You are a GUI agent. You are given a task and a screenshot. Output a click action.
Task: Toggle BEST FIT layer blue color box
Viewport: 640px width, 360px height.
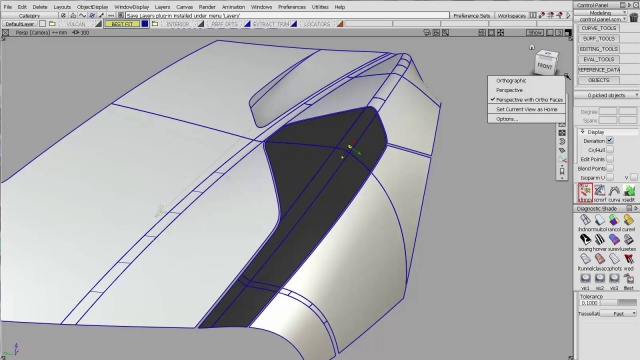tap(144, 24)
